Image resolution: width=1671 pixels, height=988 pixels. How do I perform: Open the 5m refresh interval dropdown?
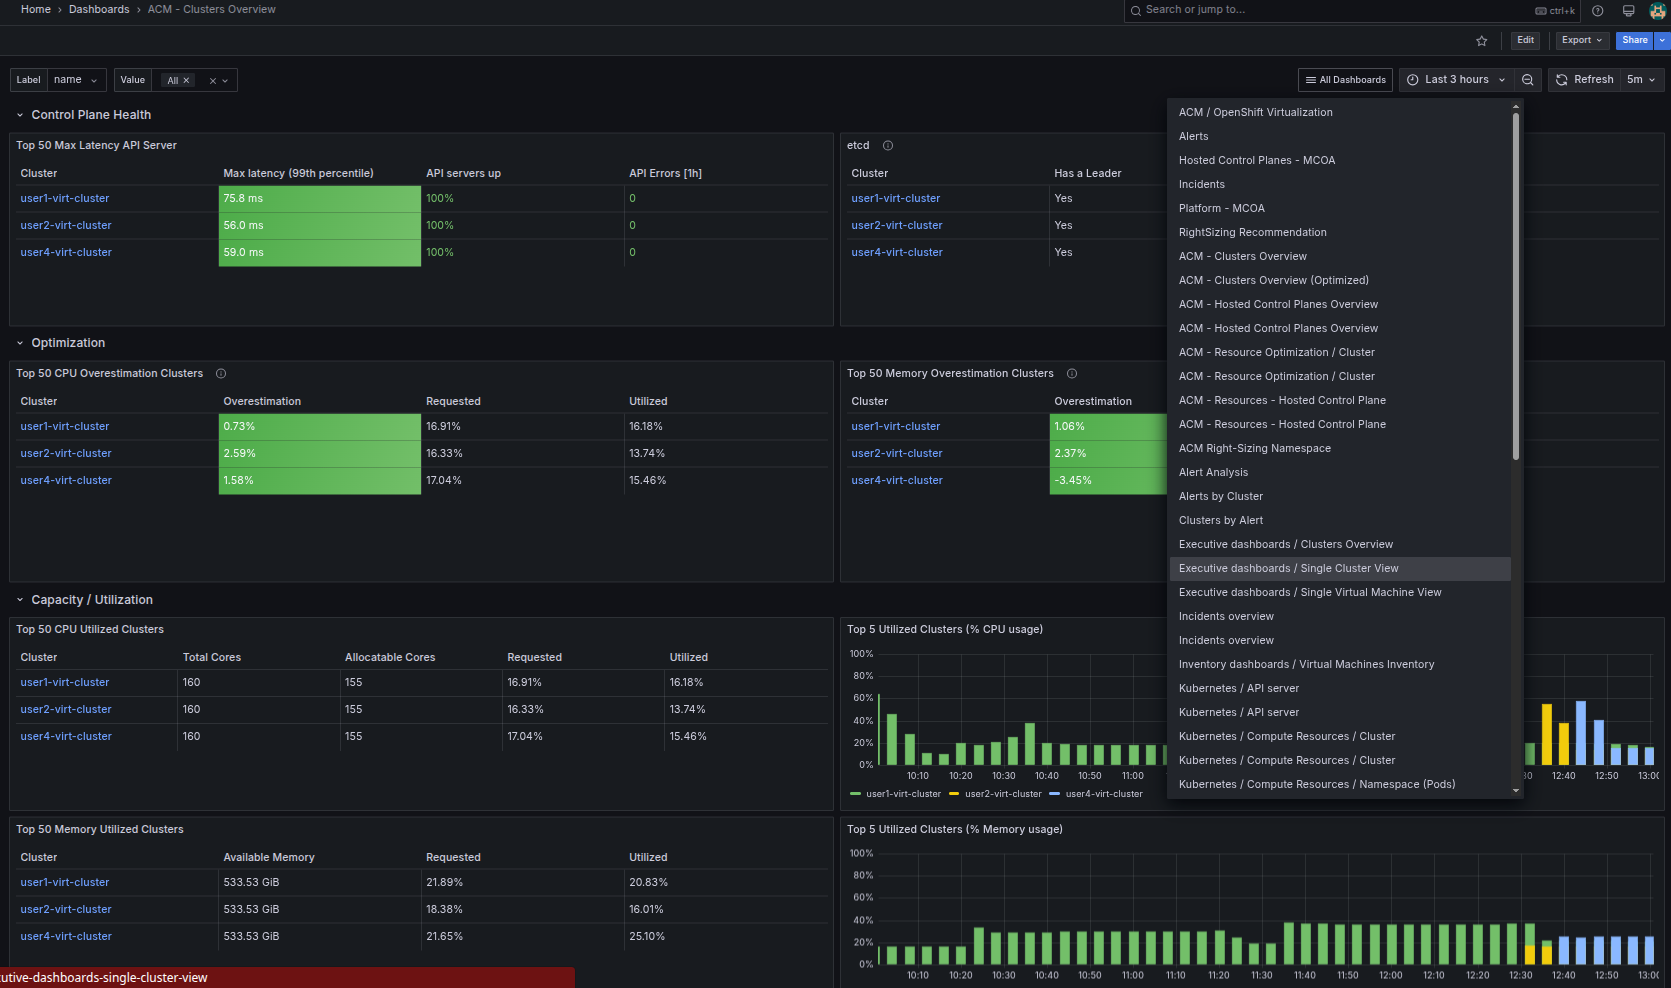click(1640, 80)
